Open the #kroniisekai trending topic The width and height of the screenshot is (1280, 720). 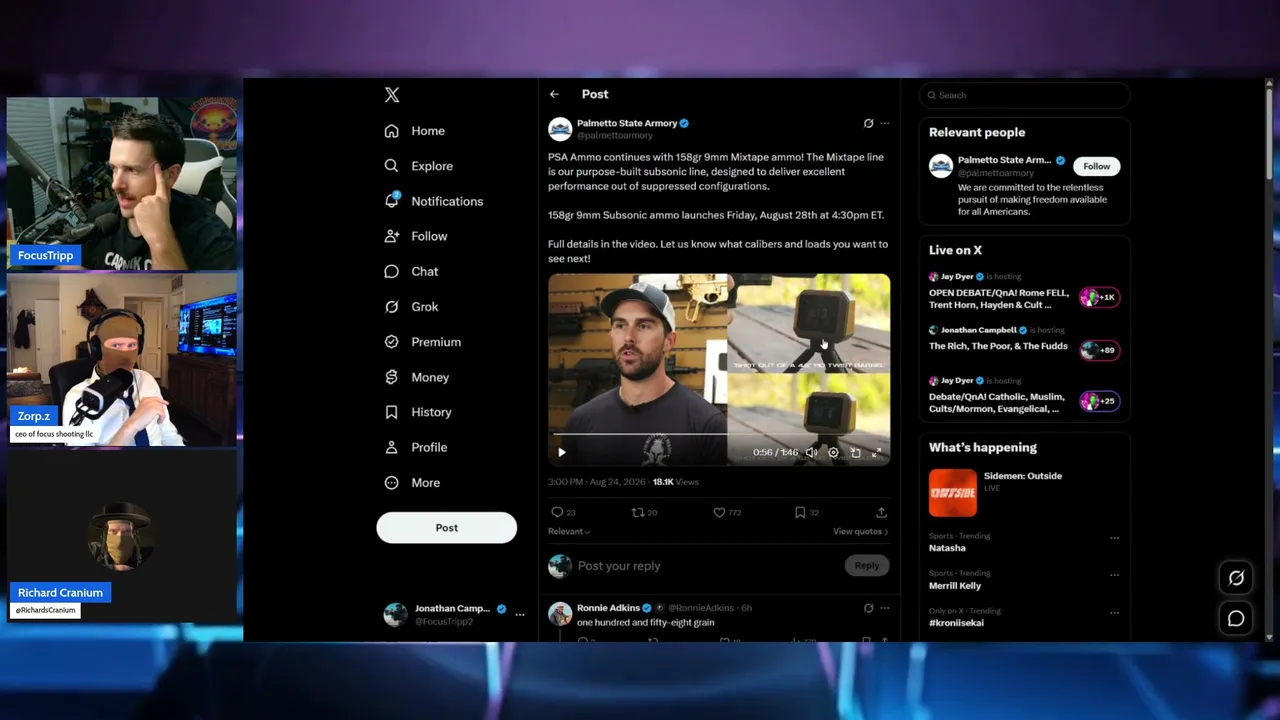[x=956, y=623]
